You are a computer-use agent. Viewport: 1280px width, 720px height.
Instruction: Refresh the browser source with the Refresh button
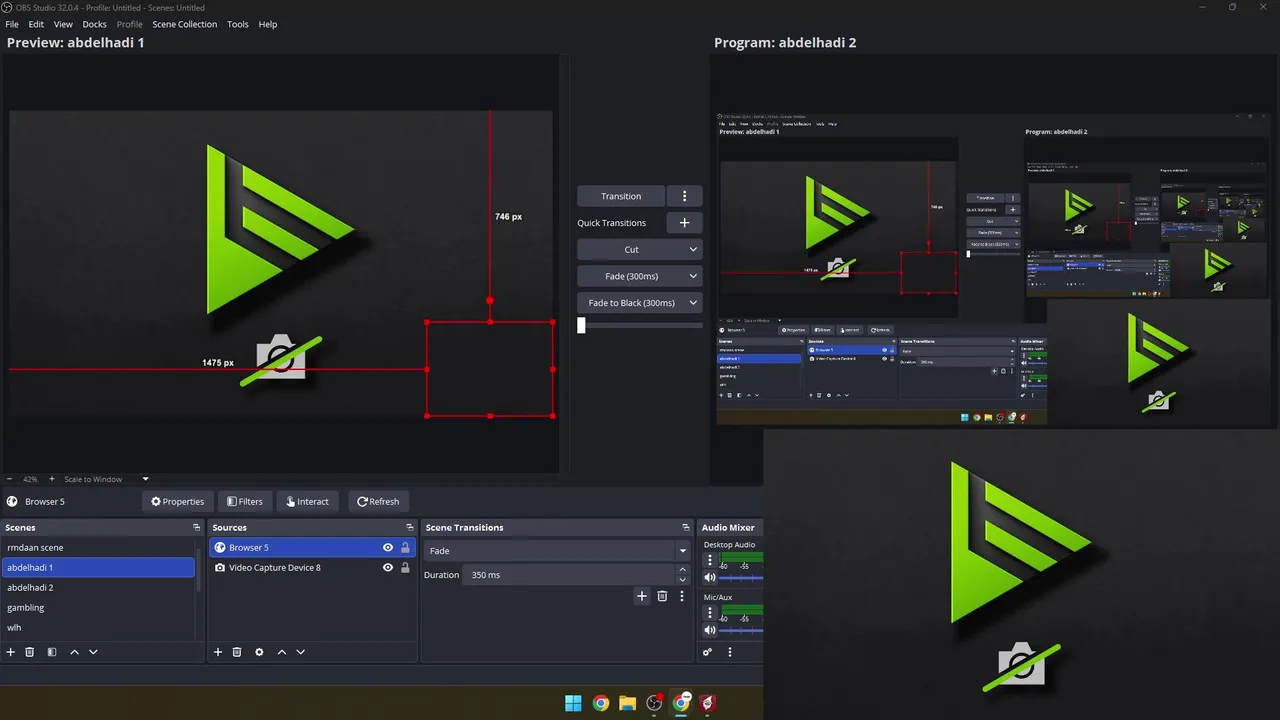click(x=378, y=502)
